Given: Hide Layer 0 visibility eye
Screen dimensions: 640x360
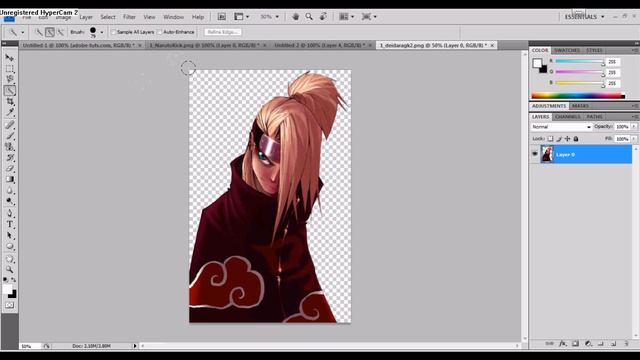Looking at the screenshot, I should (535, 154).
